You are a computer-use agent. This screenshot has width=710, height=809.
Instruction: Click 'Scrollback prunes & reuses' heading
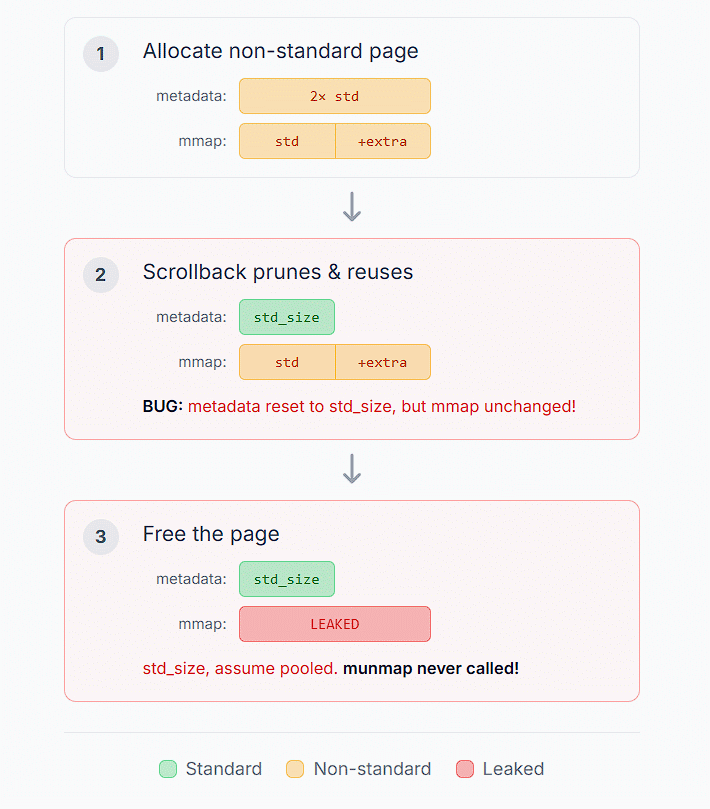coord(277,272)
